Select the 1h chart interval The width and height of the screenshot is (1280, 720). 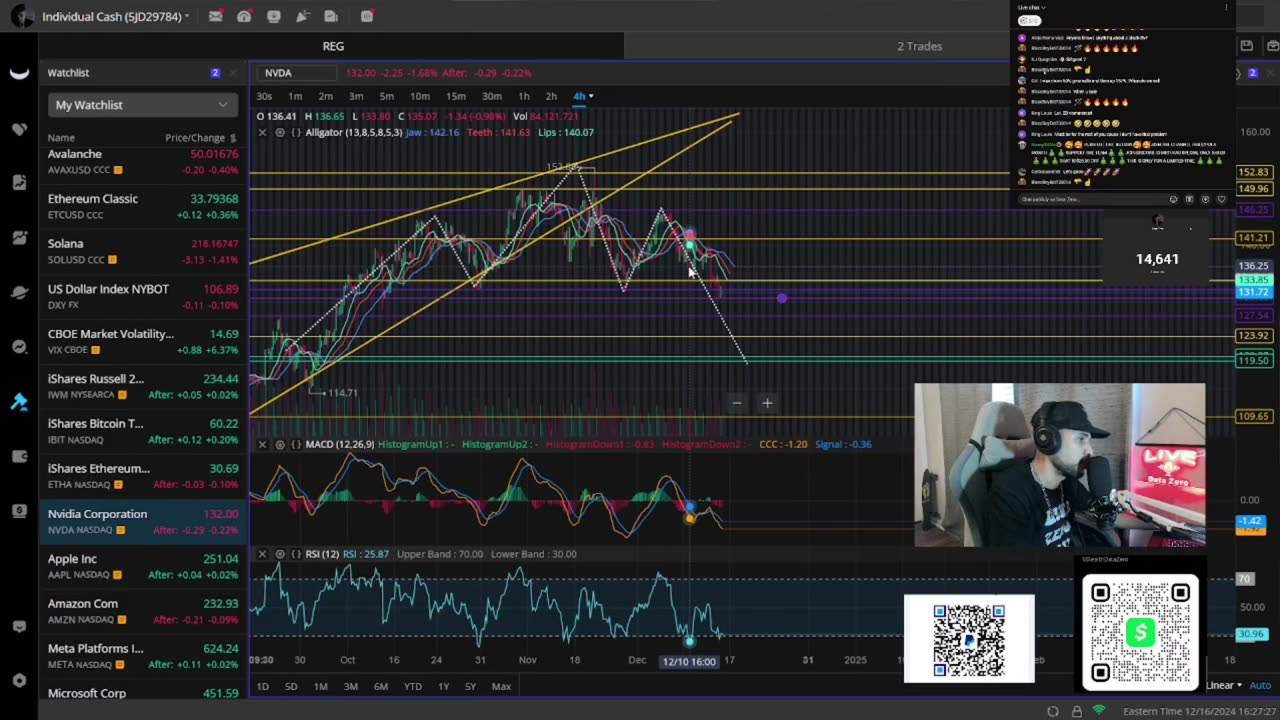524,96
